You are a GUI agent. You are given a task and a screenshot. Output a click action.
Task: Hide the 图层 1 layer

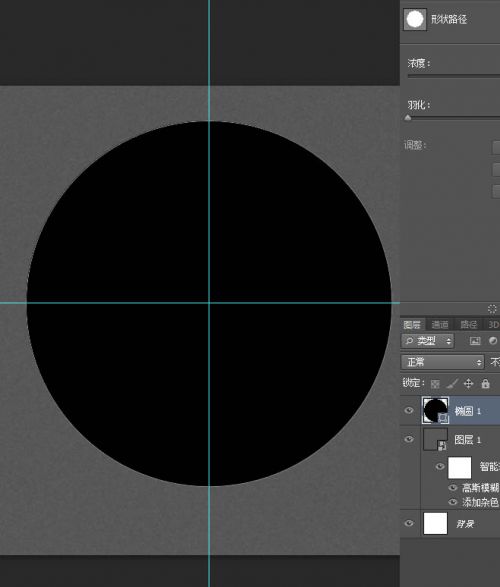pyautogui.click(x=409, y=439)
